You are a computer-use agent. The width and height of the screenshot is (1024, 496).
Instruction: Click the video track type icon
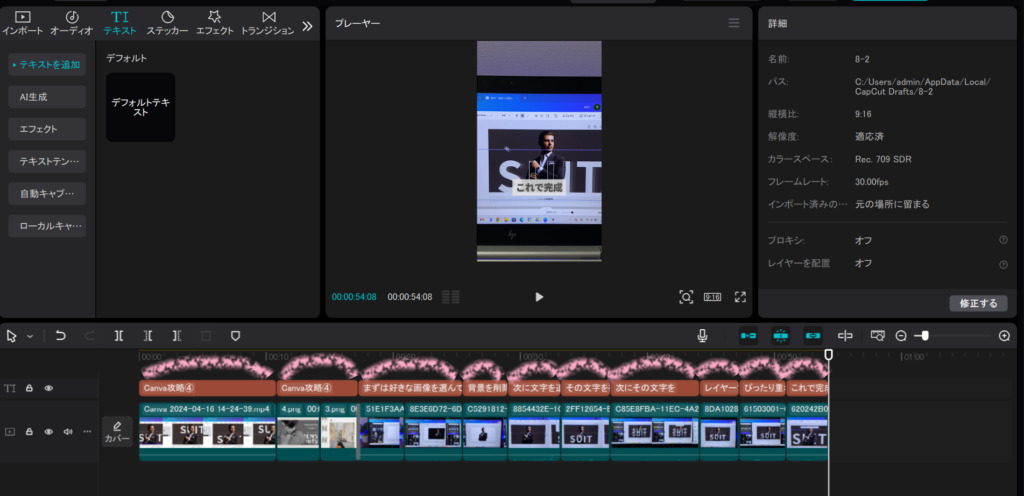click(x=10, y=432)
